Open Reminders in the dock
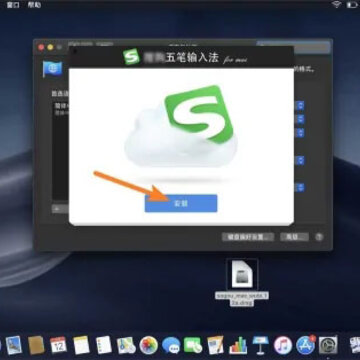 pos(104,345)
